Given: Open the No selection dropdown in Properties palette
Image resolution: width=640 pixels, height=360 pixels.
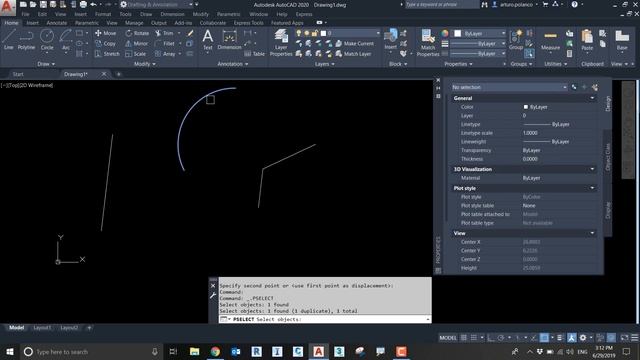Looking at the screenshot, I should [509, 87].
